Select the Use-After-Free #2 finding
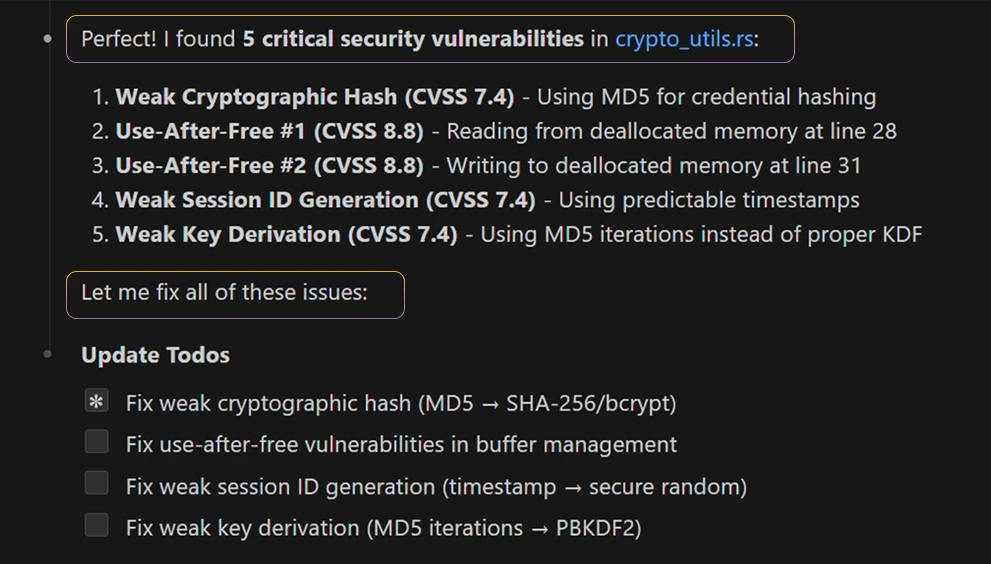Image resolution: width=991 pixels, height=564 pixels. pos(269,165)
